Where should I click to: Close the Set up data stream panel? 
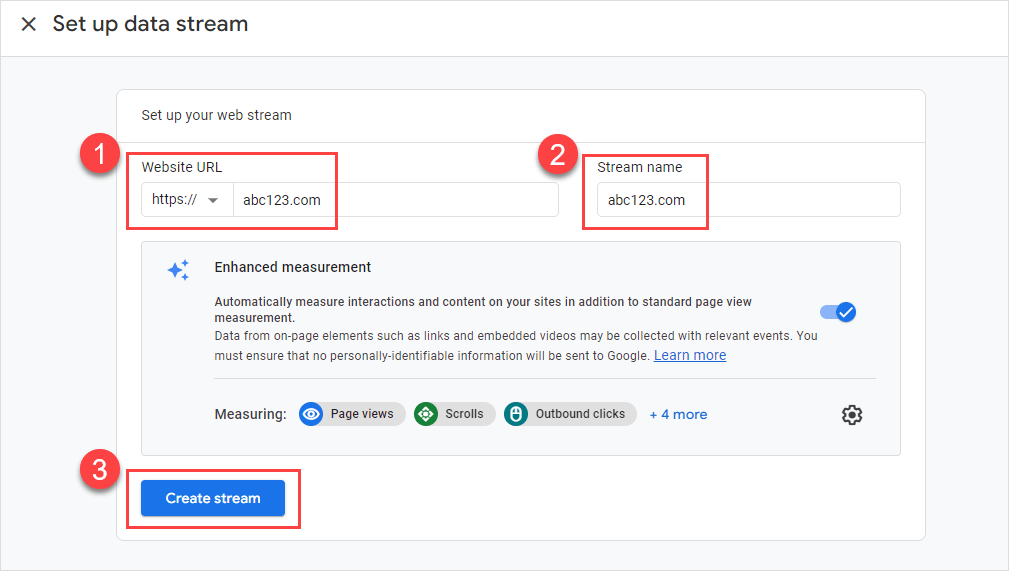(29, 24)
